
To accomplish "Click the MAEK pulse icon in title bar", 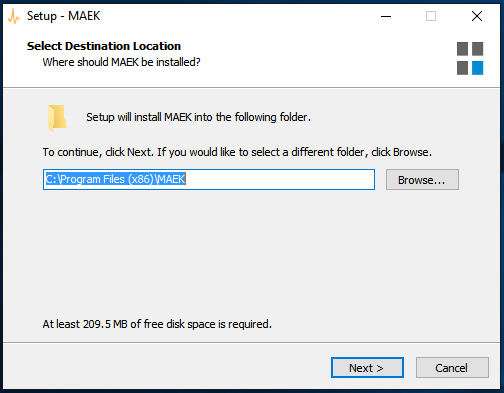I will tap(14, 16).
